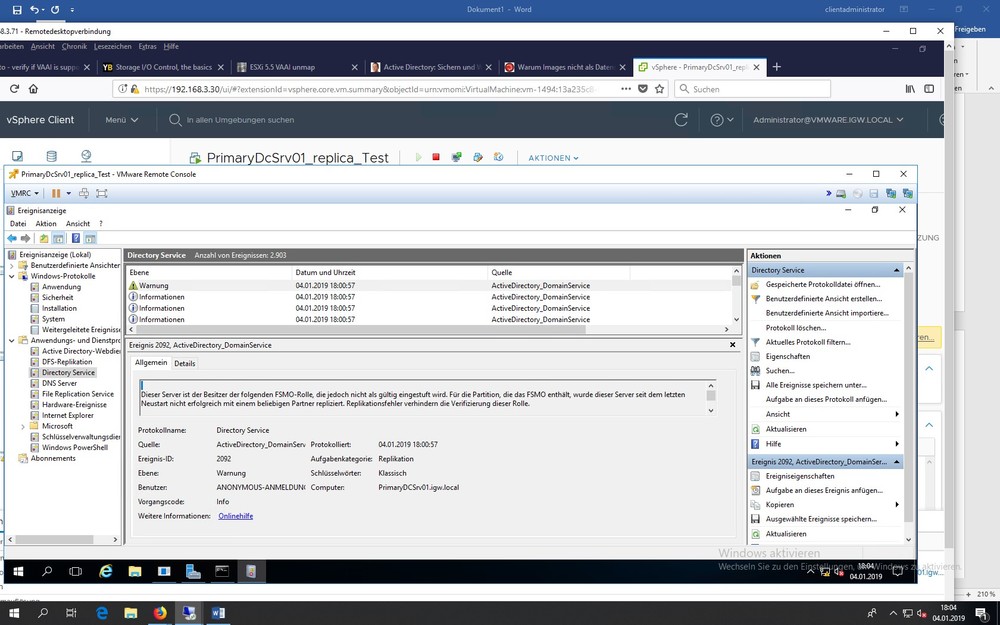Expand Benutzerdefinierte Ansichten in the tree
The width and height of the screenshot is (1000, 625).
pos(12,265)
